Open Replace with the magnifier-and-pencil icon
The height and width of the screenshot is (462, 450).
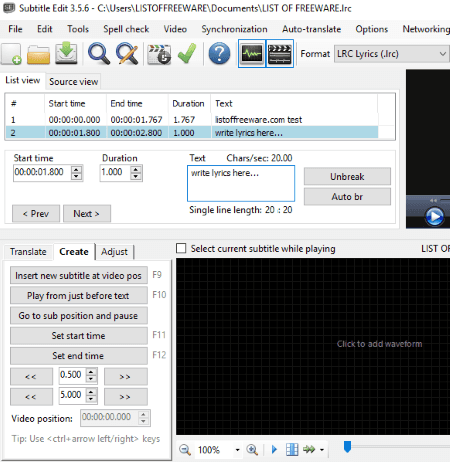(127, 54)
